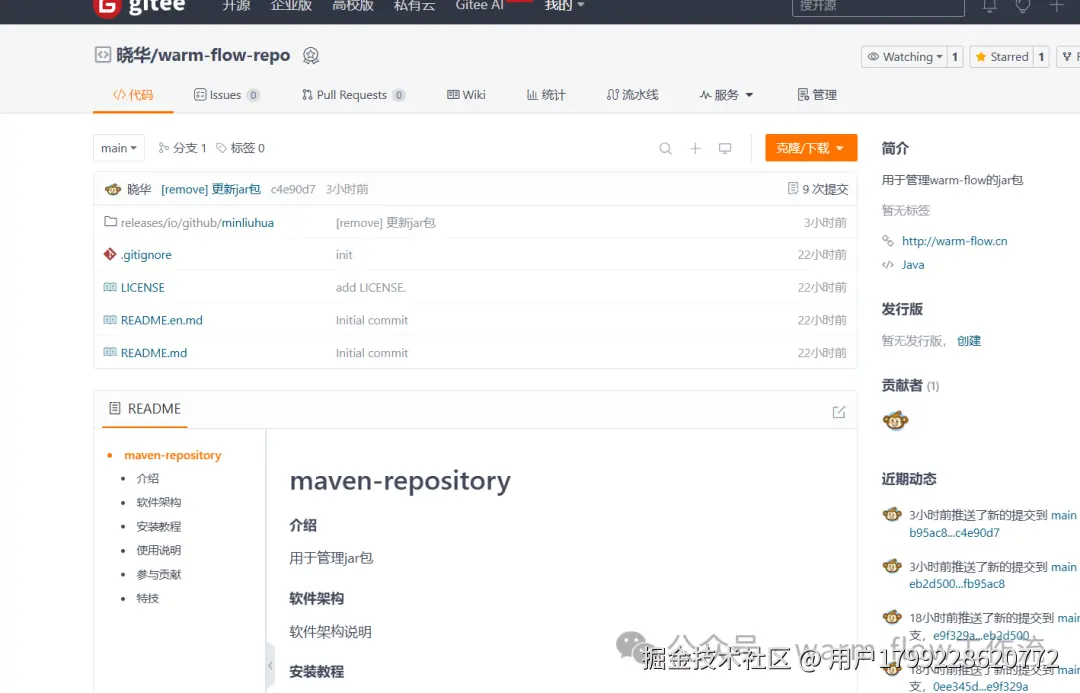Jump to 使用说明 in README outline
Viewport: 1080px width, 693px height.
coord(158,550)
